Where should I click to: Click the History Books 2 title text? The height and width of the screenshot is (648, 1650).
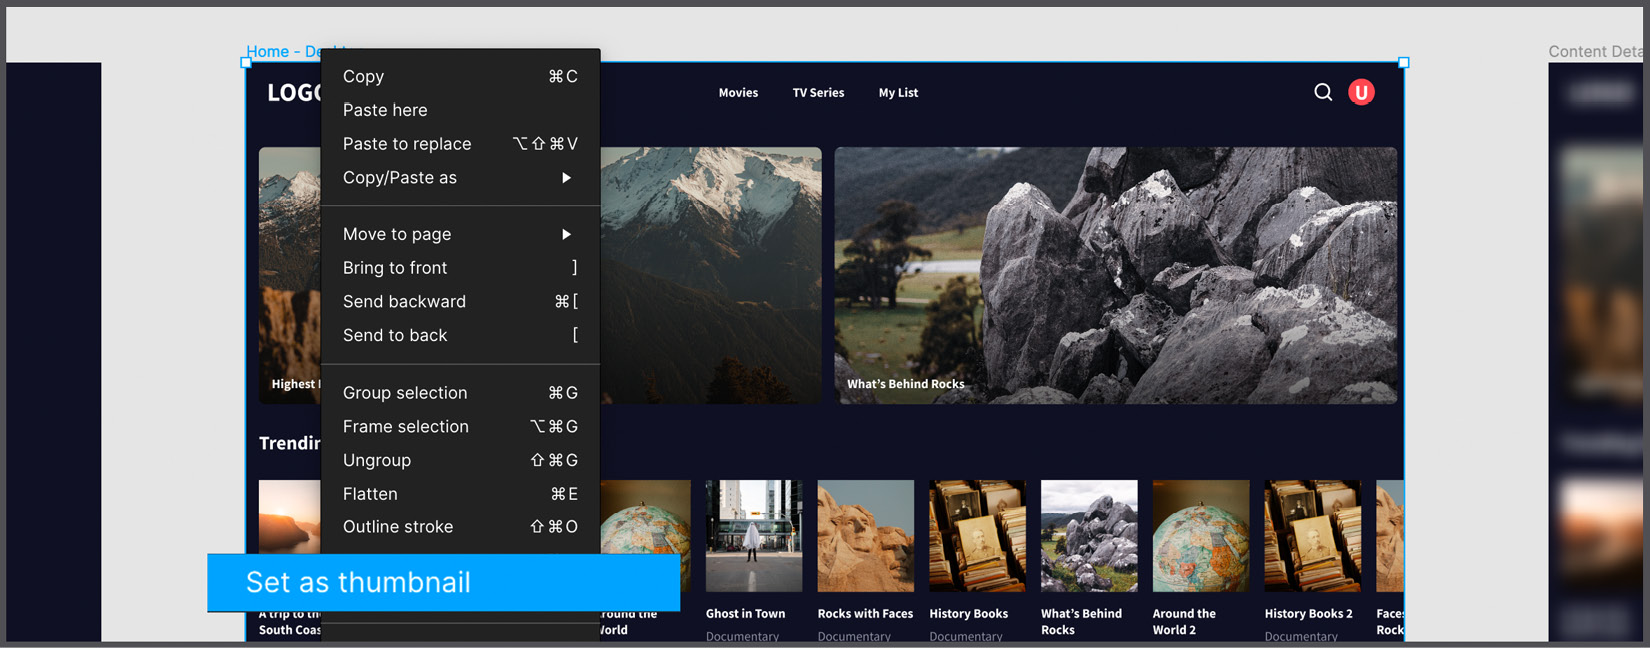coord(1308,613)
